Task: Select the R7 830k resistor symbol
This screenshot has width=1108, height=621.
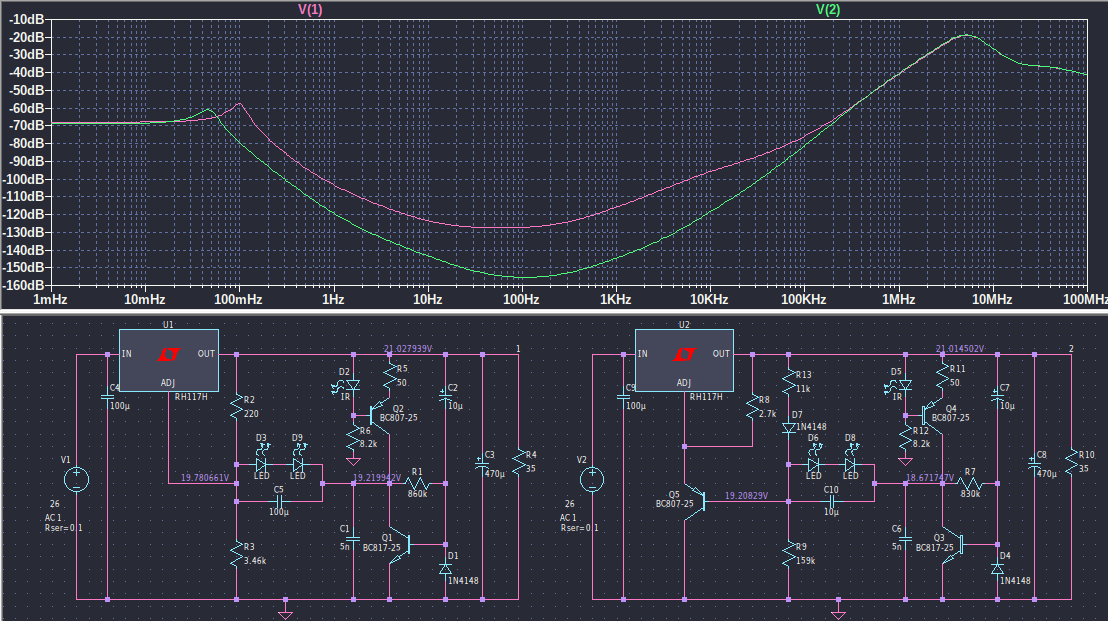Action: tap(970, 484)
